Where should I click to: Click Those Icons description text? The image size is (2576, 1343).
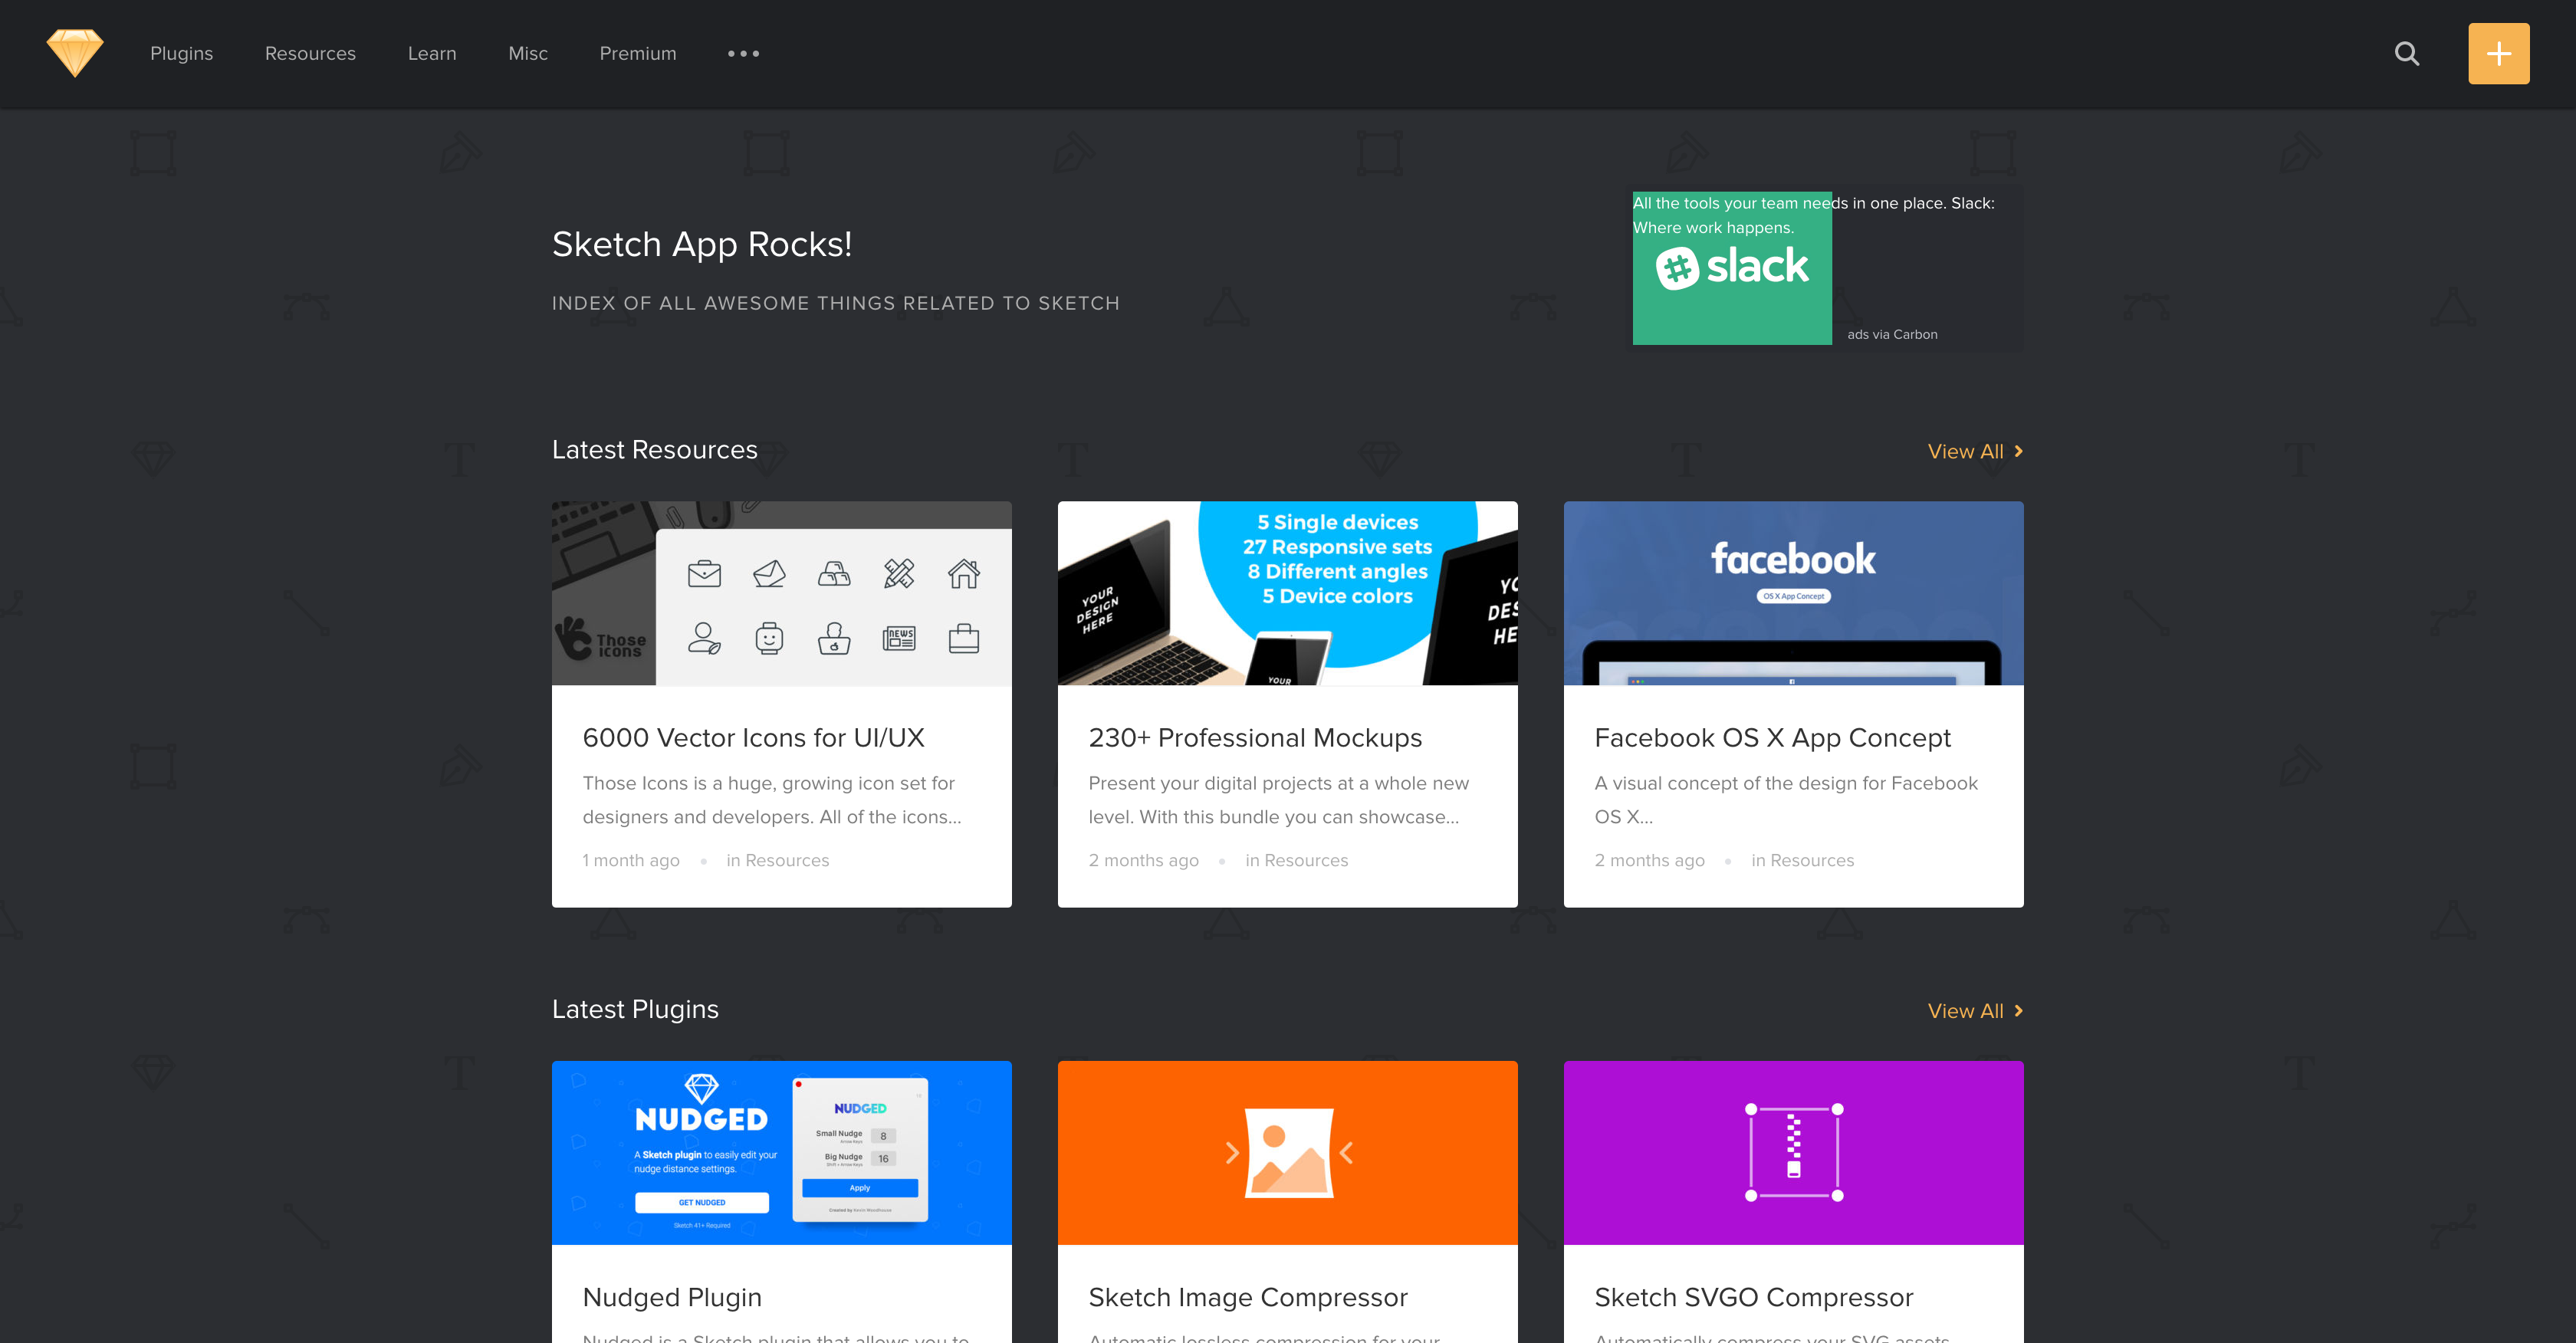pos(771,800)
